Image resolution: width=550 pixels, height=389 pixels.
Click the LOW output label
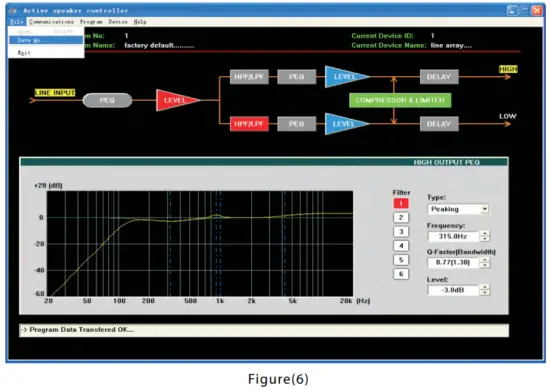pos(508,116)
